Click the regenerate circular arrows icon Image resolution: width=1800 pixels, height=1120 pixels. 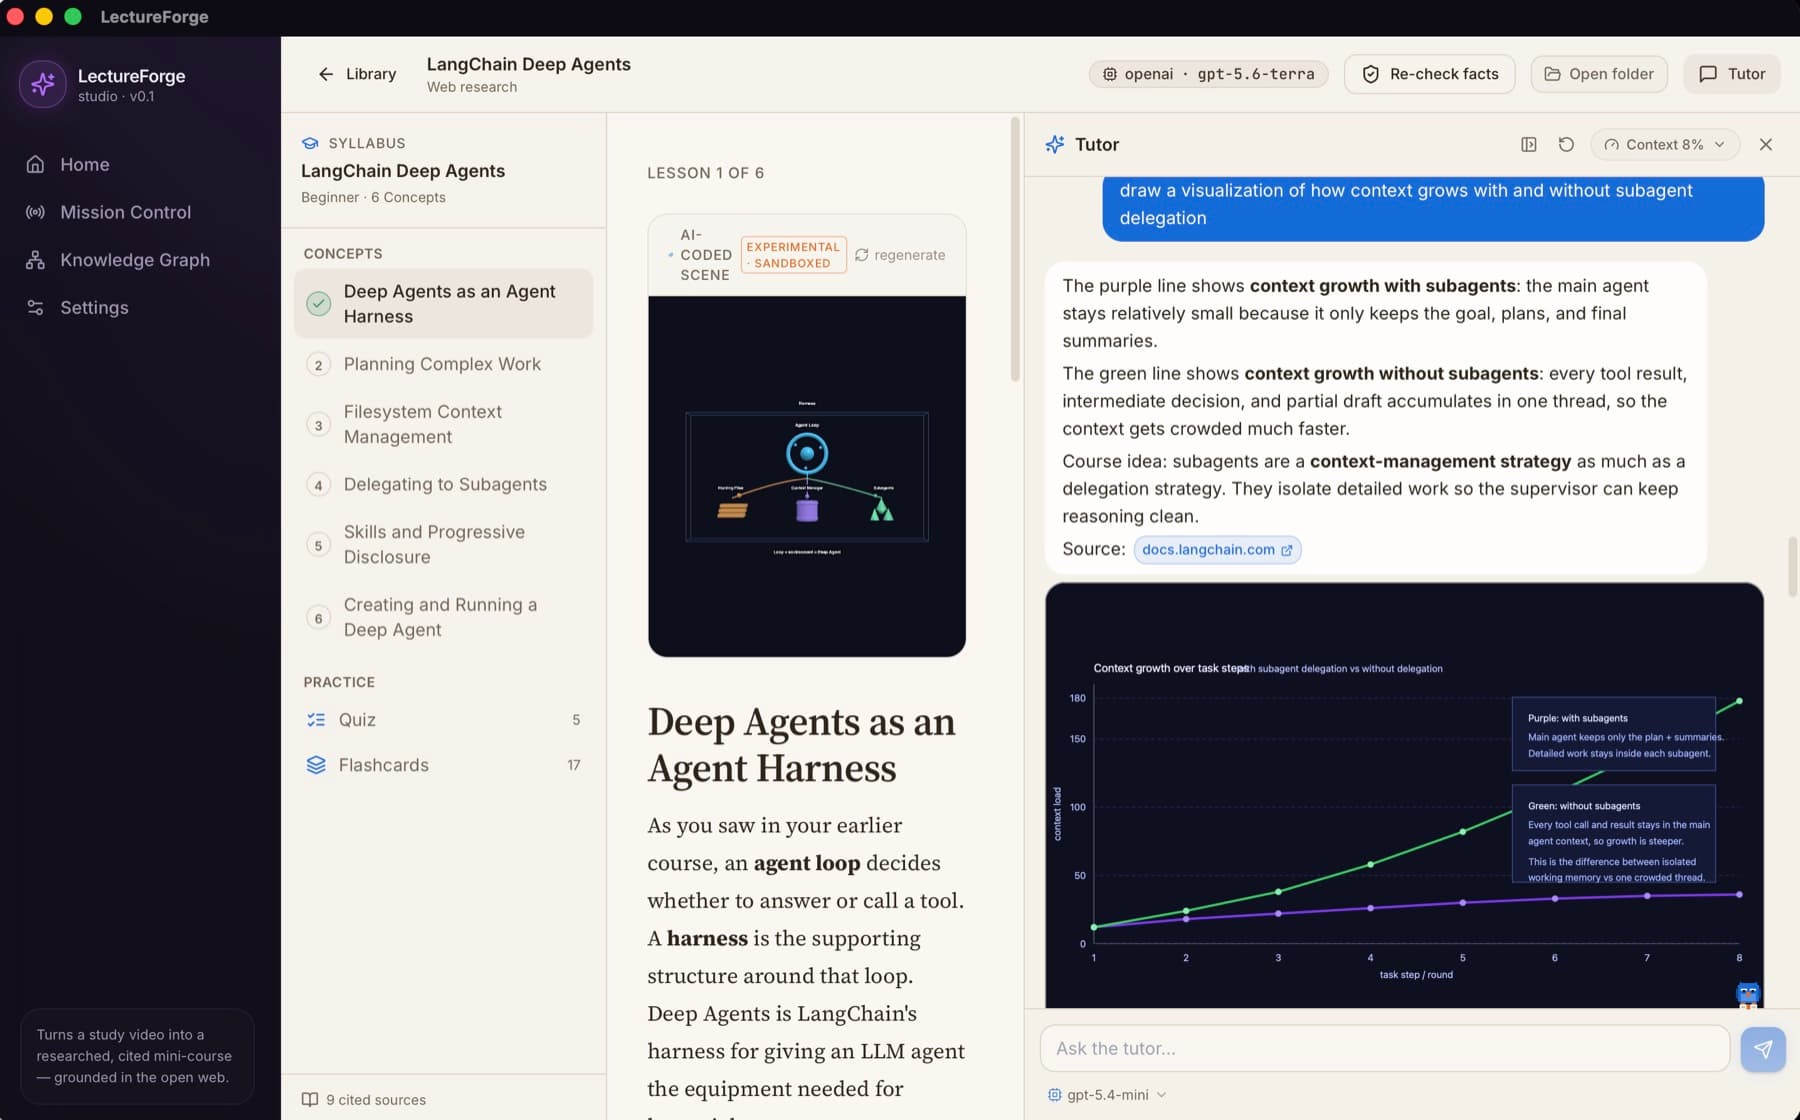861,255
